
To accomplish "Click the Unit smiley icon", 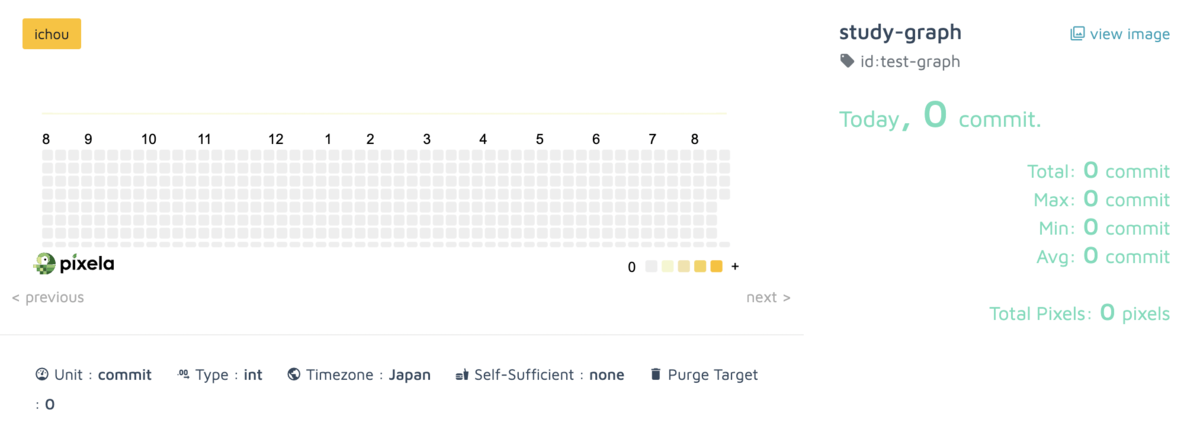I will [x=42, y=375].
